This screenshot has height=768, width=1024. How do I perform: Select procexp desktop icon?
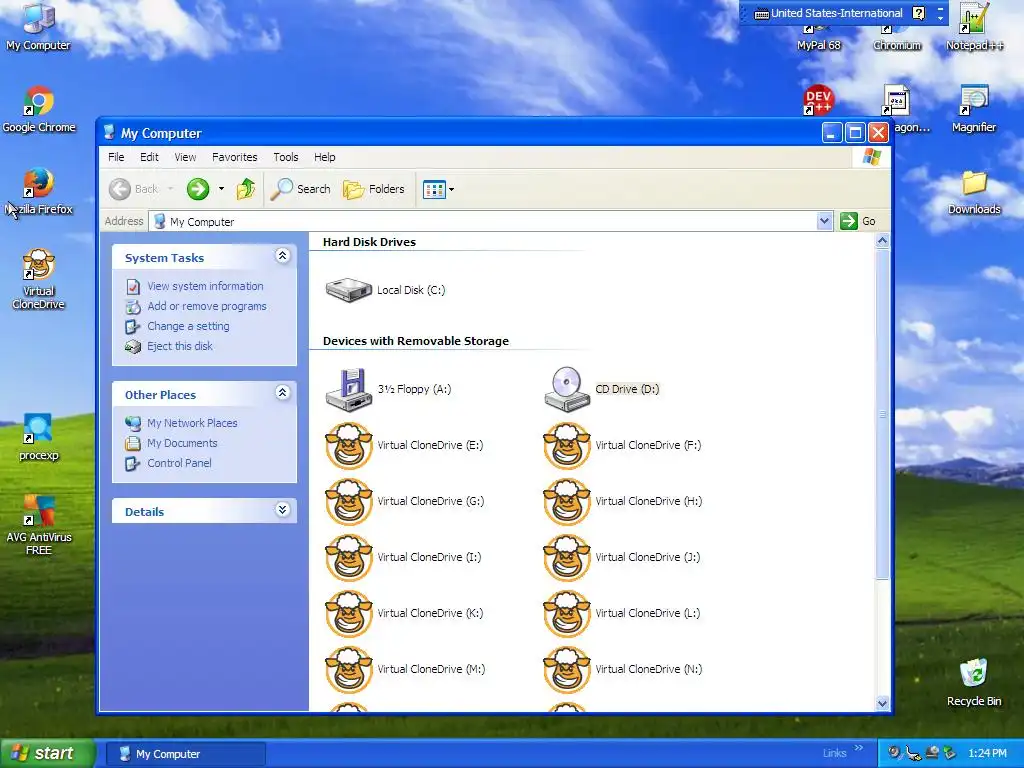(39, 438)
